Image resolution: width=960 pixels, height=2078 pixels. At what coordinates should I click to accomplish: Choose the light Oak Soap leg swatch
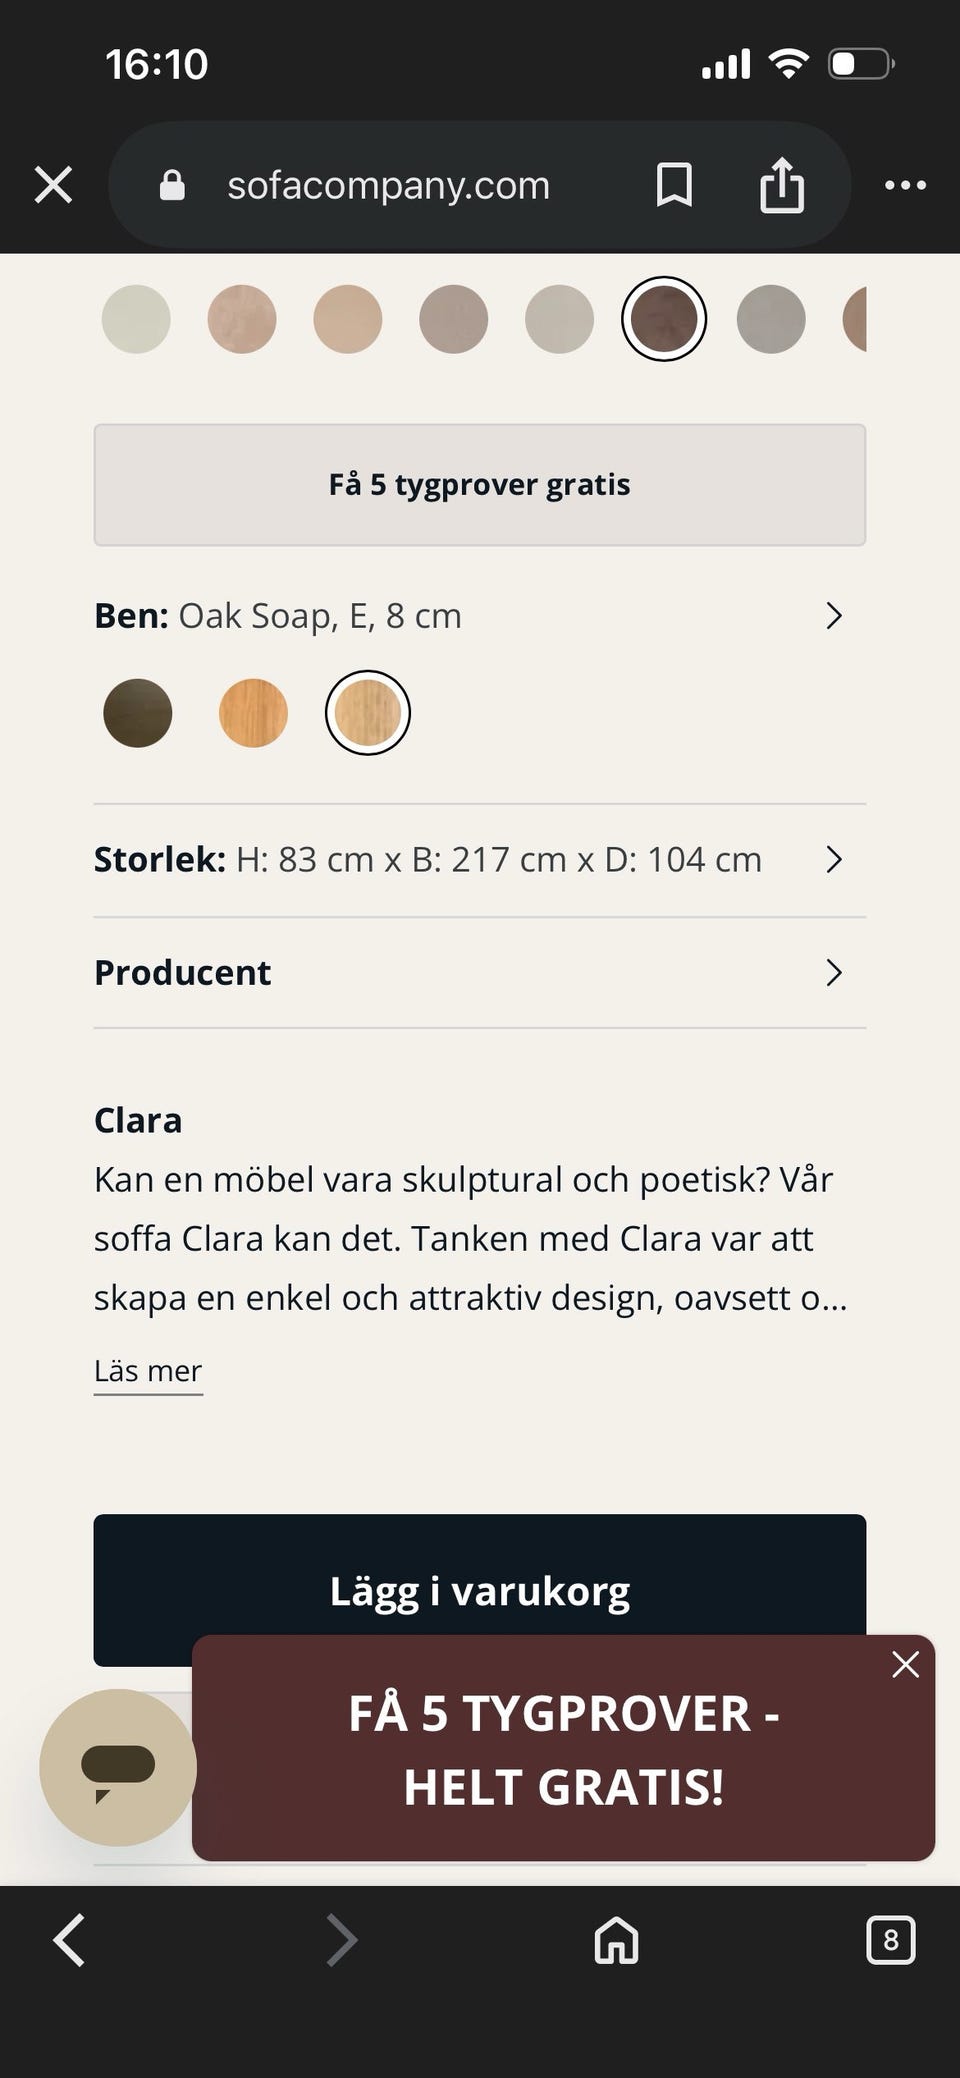368,713
